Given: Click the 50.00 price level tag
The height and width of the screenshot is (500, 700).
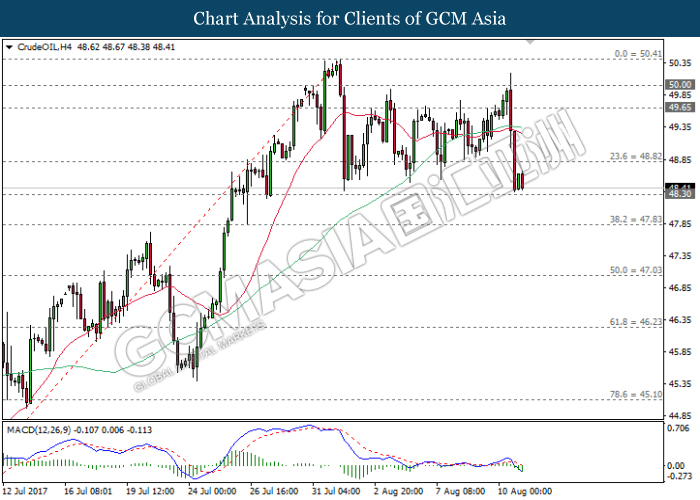Looking at the screenshot, I should coord(680,85).
